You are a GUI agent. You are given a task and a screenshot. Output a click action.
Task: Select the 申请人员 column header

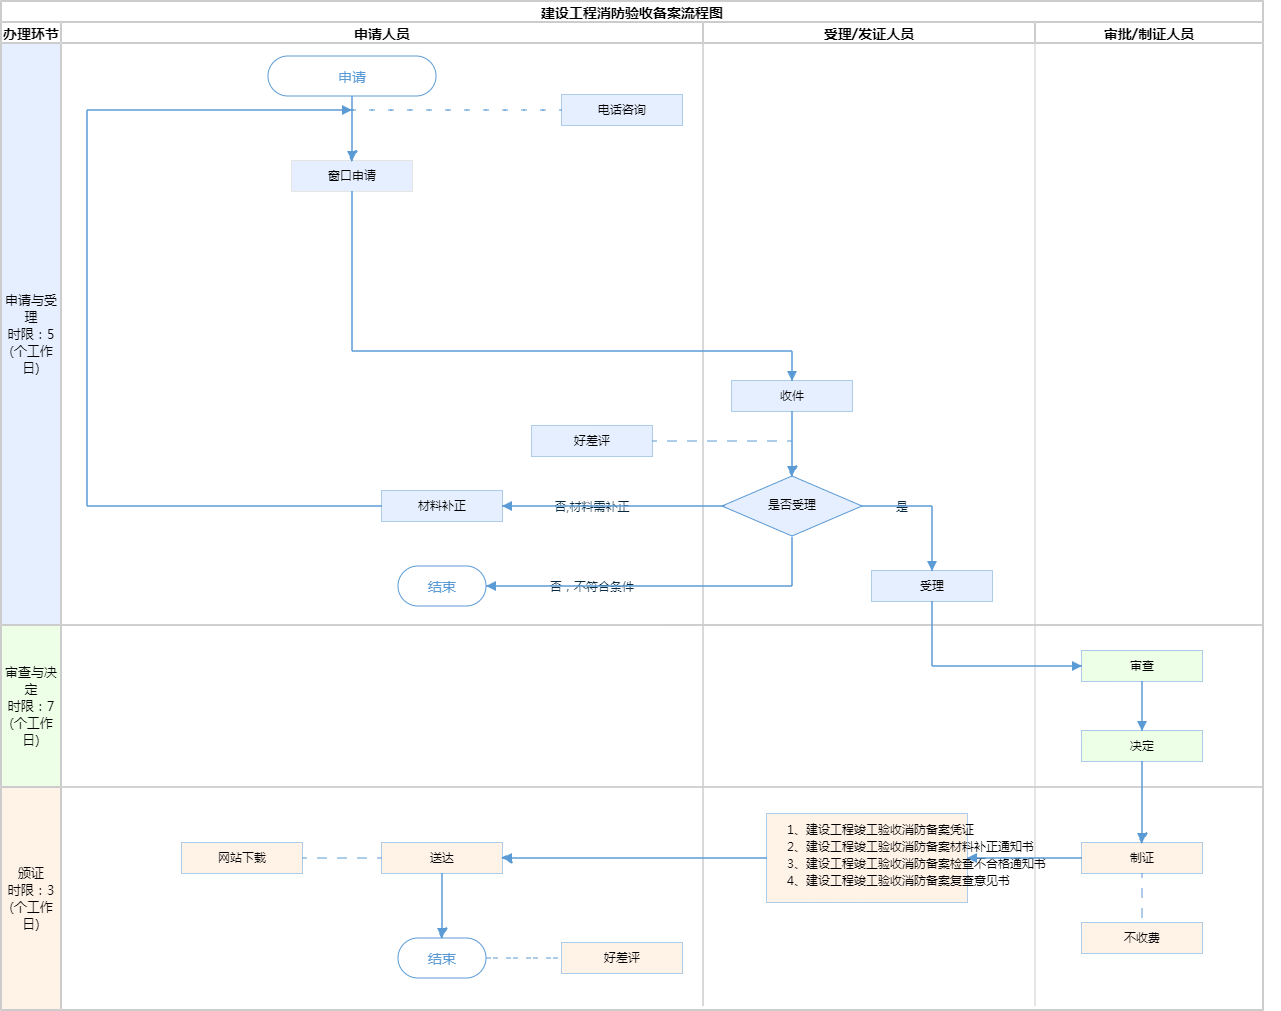(382, 34)
